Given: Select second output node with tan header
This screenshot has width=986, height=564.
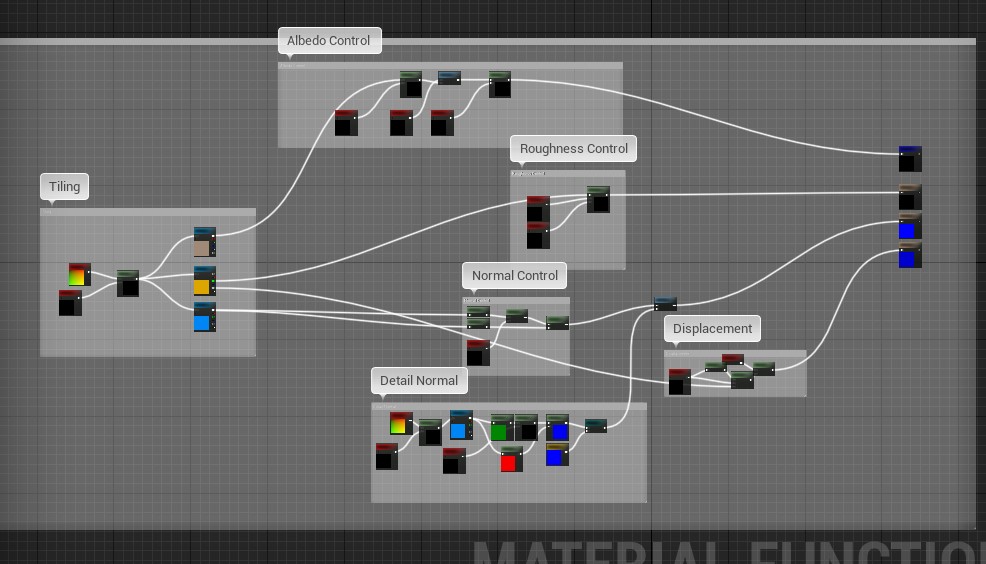Looking at the screenshot, I should pyautogui.click(x=910, y=197).
